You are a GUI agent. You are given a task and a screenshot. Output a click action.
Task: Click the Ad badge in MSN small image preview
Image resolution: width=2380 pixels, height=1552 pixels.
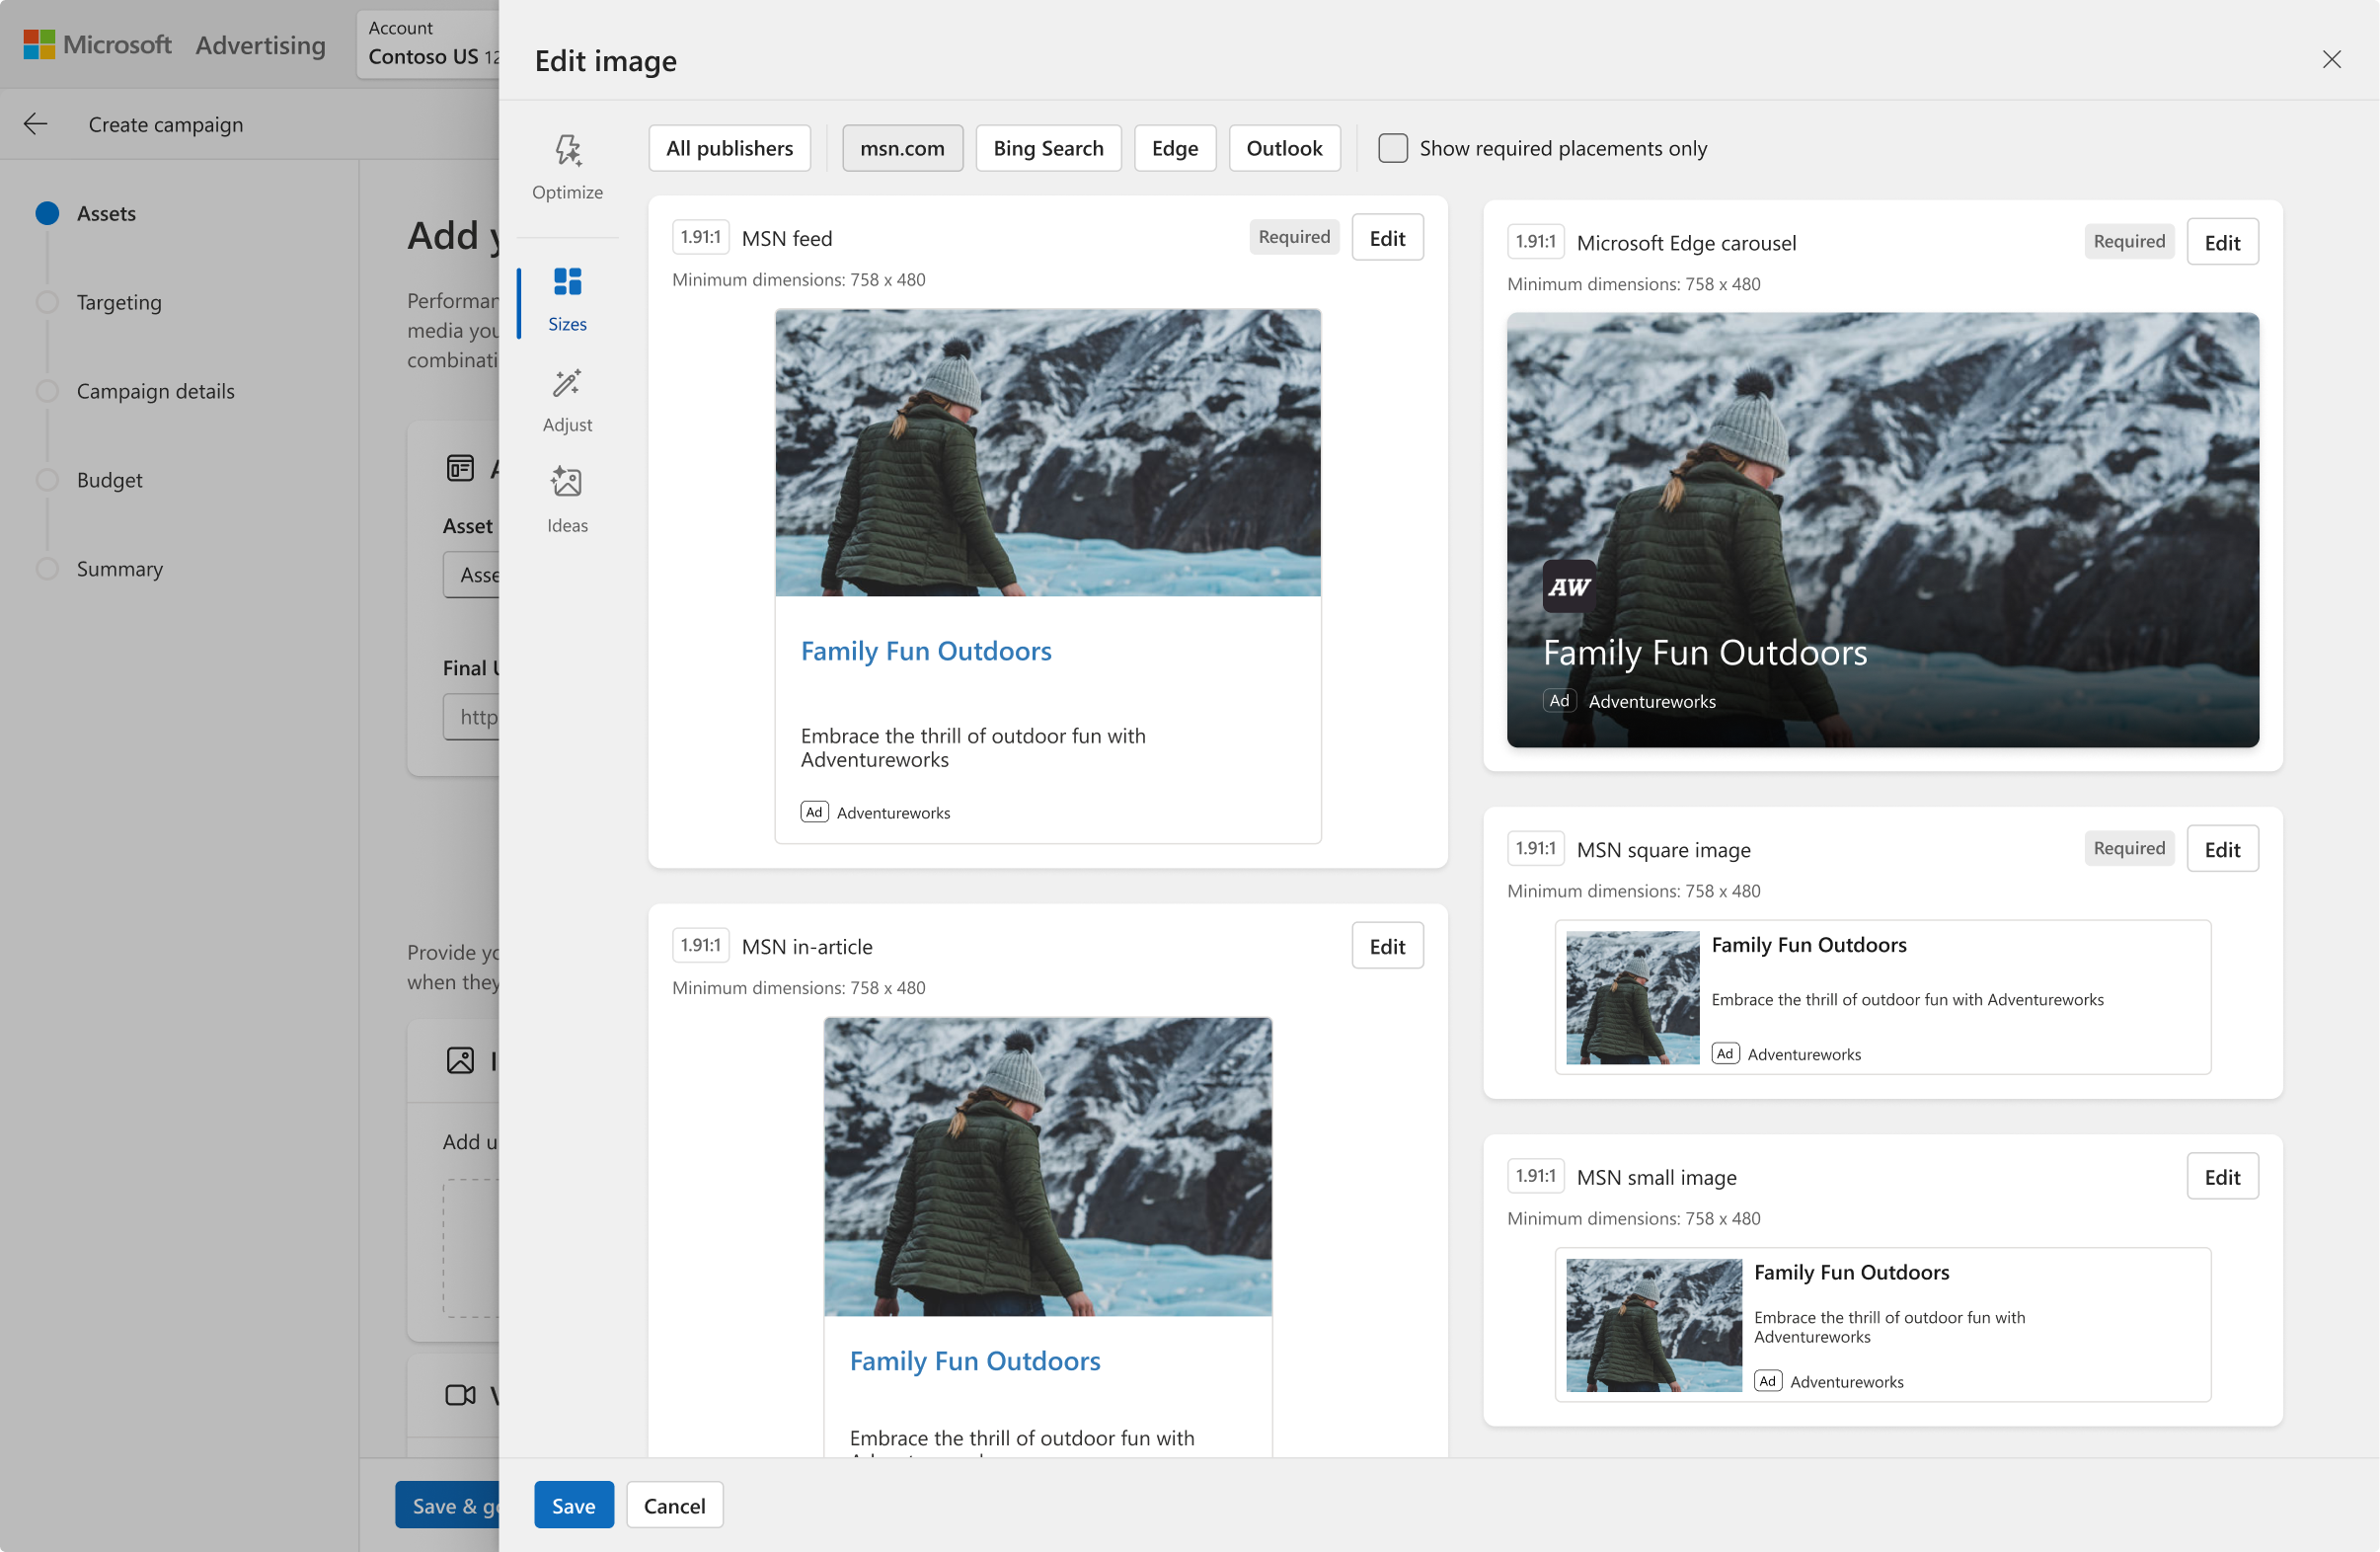tap(1767, 1381)
